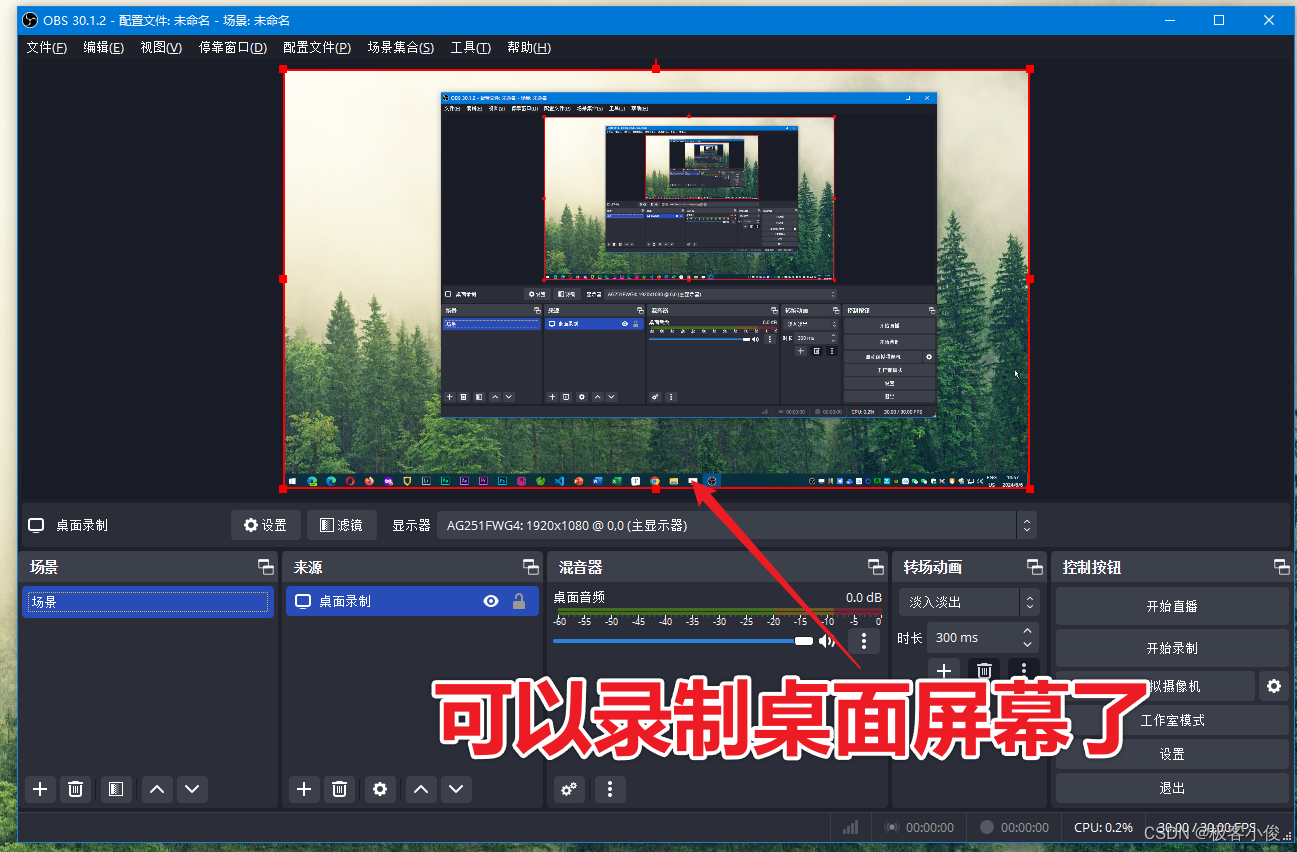Open the 滤镜 filters button
The height and width of the screenshot is (852, 1297).
(x=342, y=525)
